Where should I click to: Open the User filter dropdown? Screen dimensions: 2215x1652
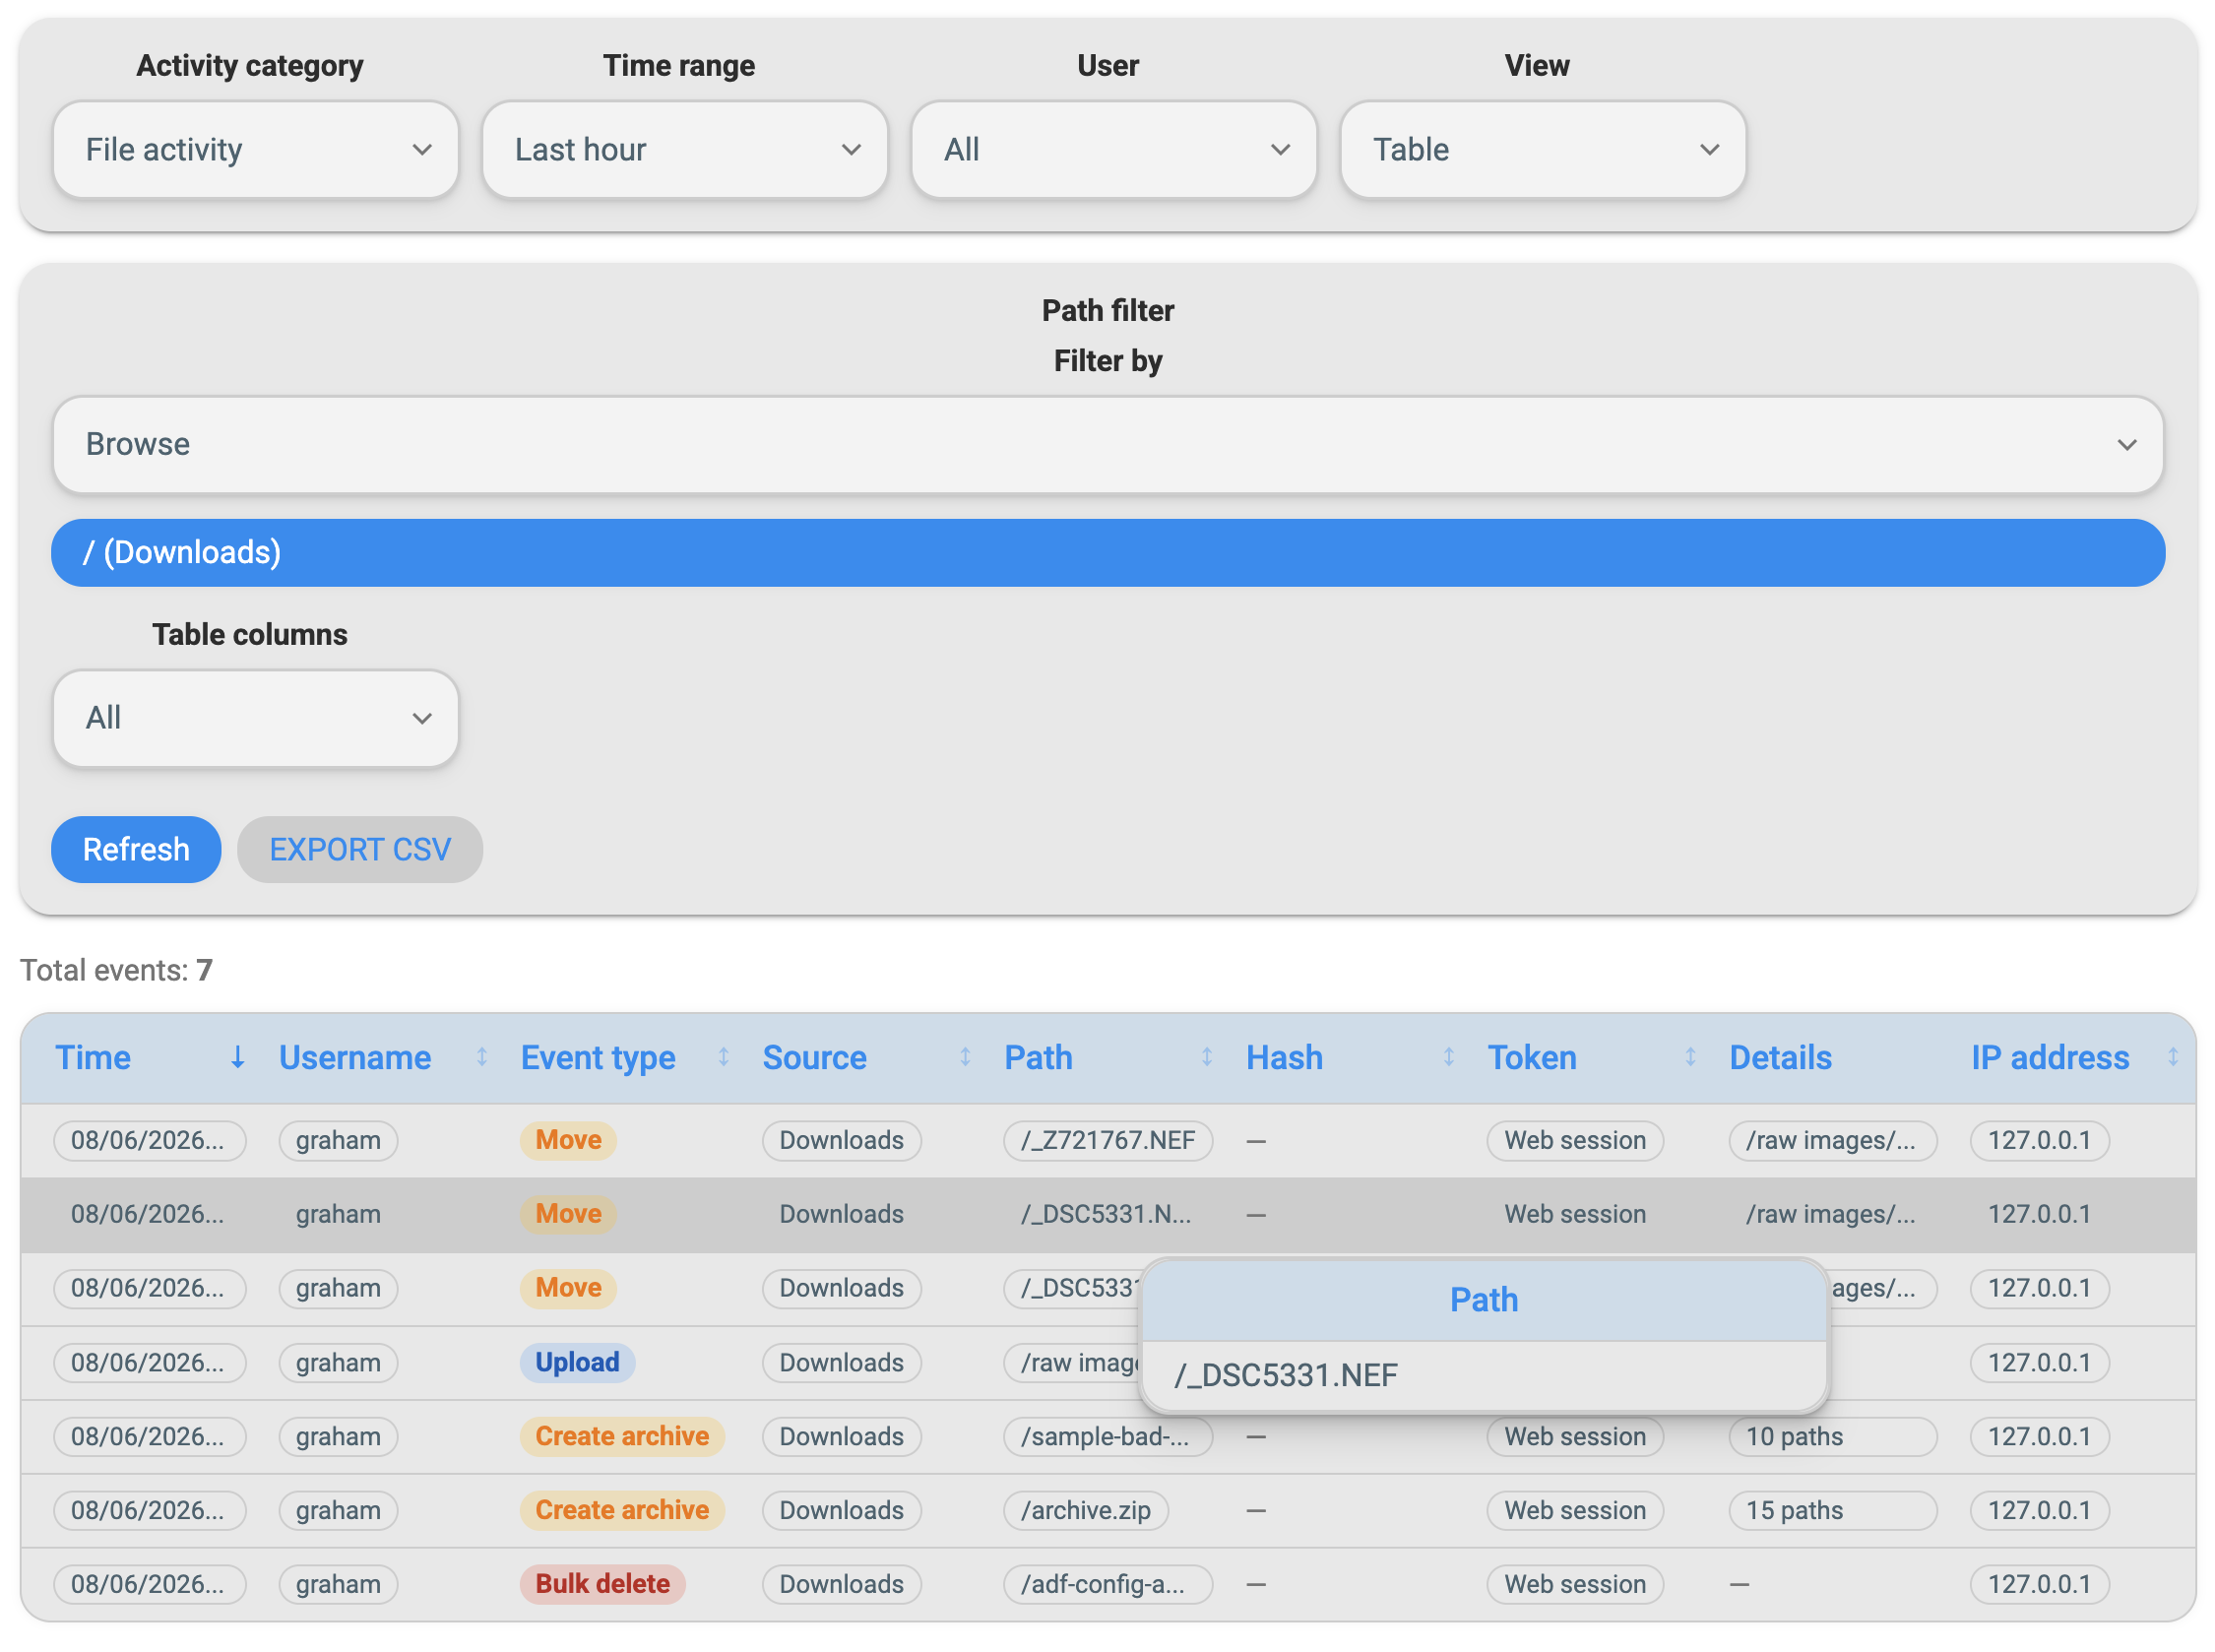pyautogui.click(x=1113, y=150)
